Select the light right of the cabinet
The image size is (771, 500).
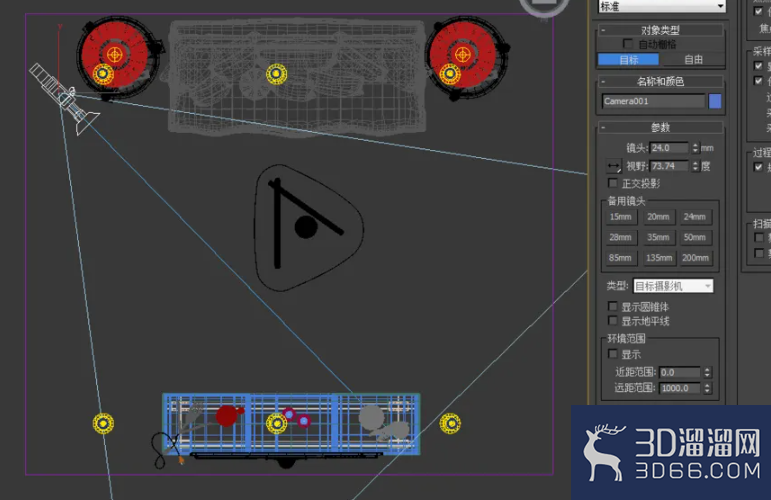(450, 423)
